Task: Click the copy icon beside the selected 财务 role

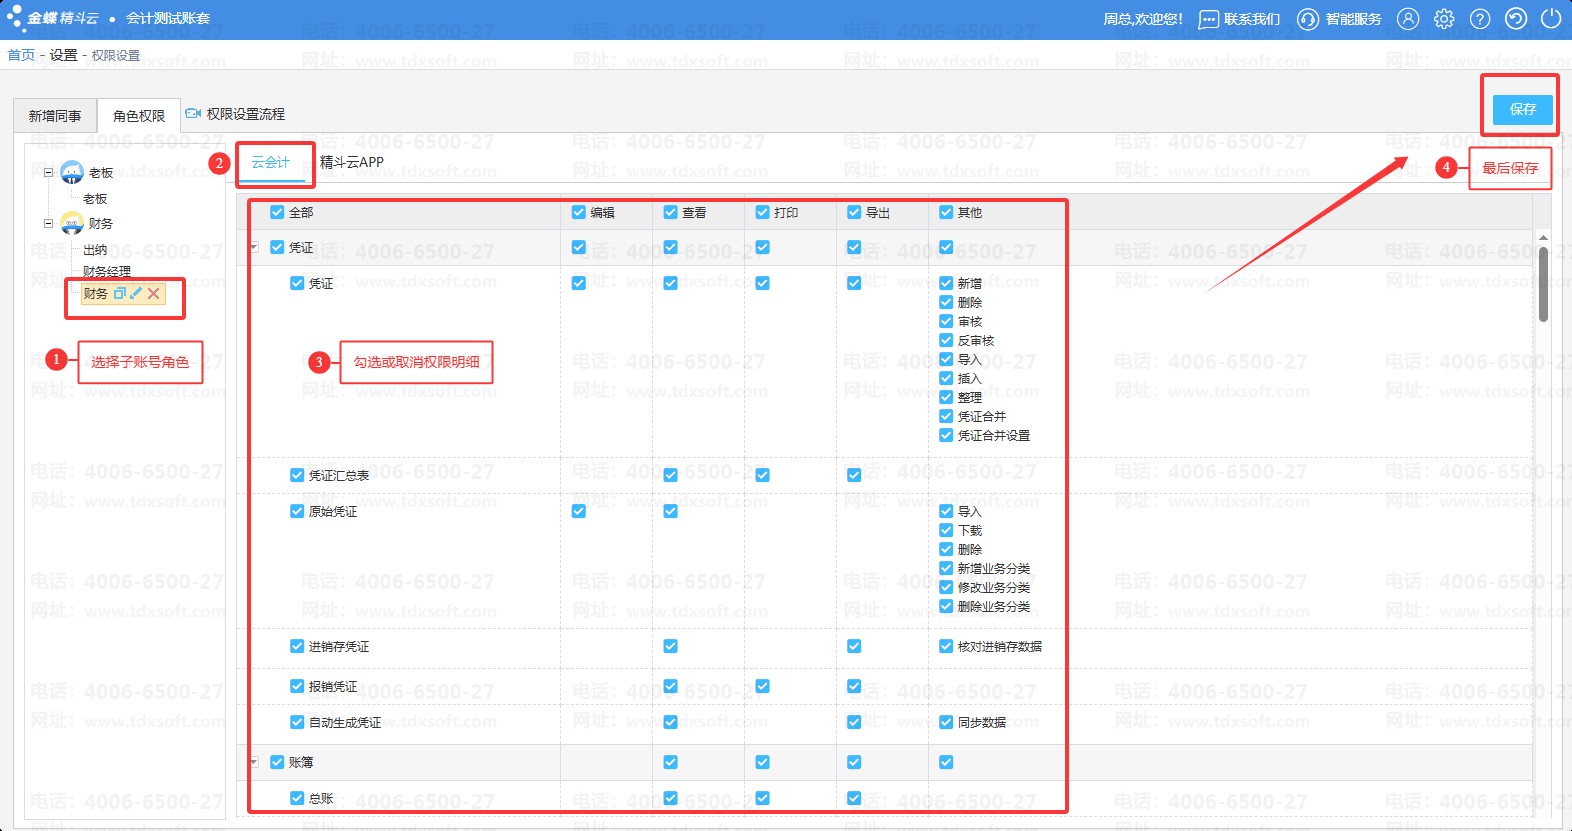Action: click(x=120, y=293)
